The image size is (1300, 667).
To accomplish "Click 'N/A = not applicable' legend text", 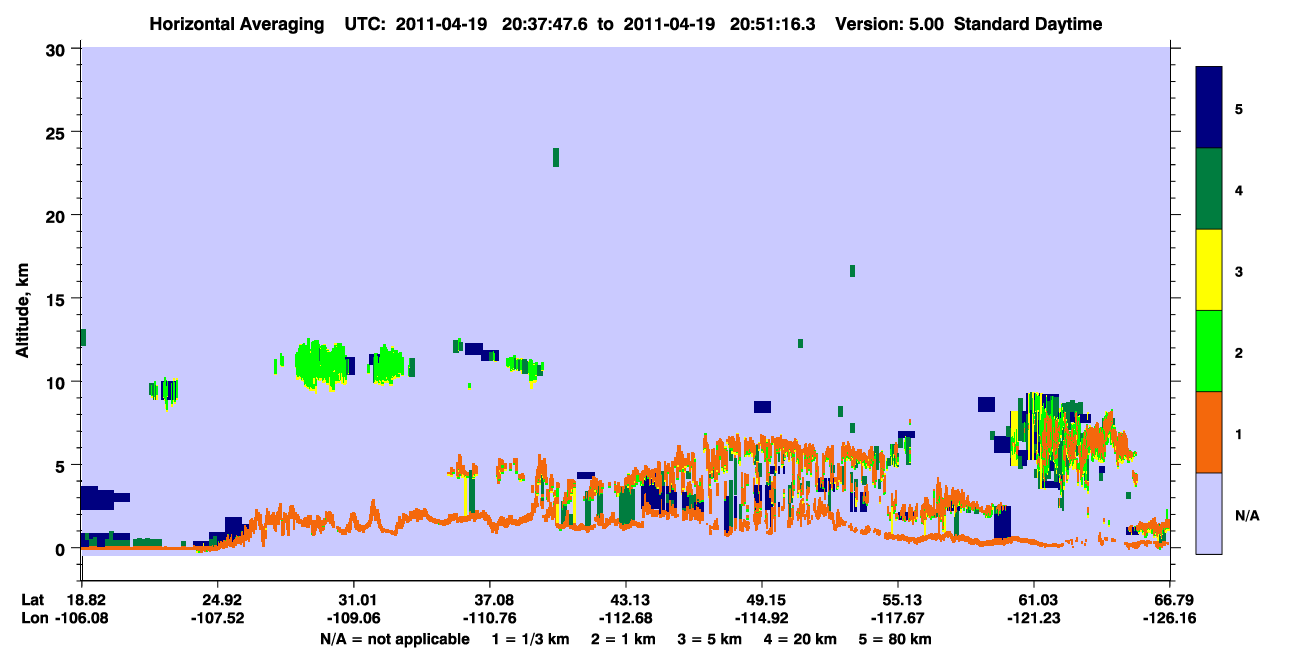I will tap(395, 639).
